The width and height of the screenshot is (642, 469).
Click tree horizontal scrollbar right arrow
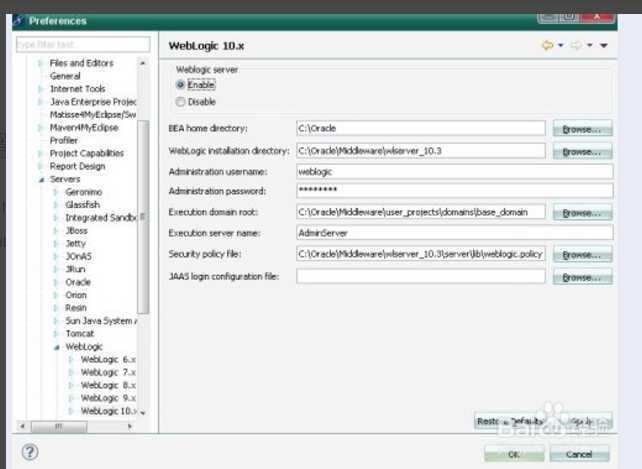click(x=130, y=426)
